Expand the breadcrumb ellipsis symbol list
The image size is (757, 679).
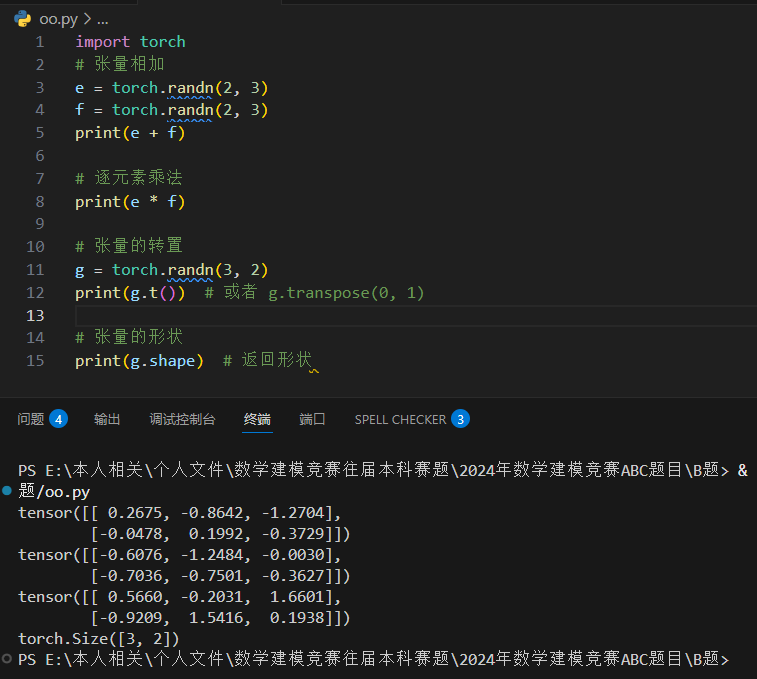click(x=102, y=19)
